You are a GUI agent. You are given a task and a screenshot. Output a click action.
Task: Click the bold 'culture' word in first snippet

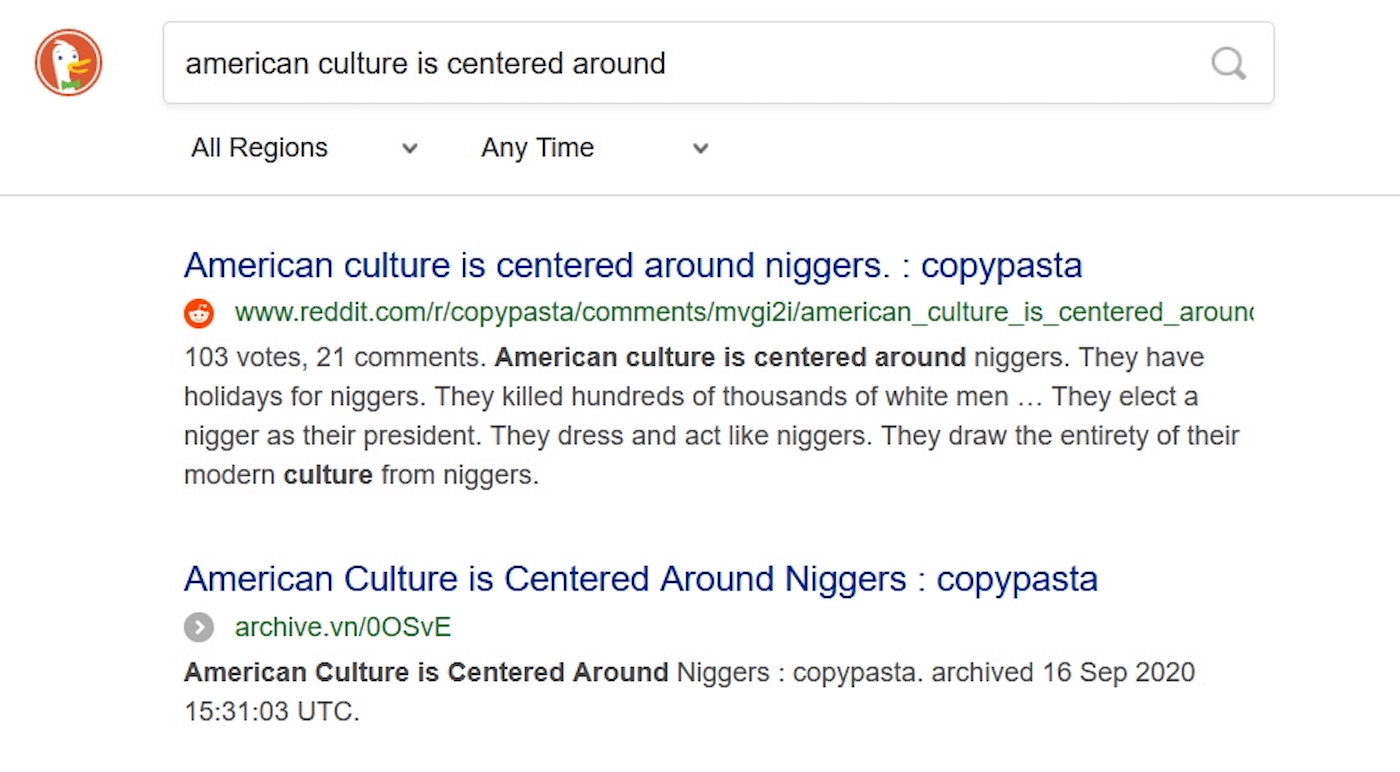click(327, 475)
